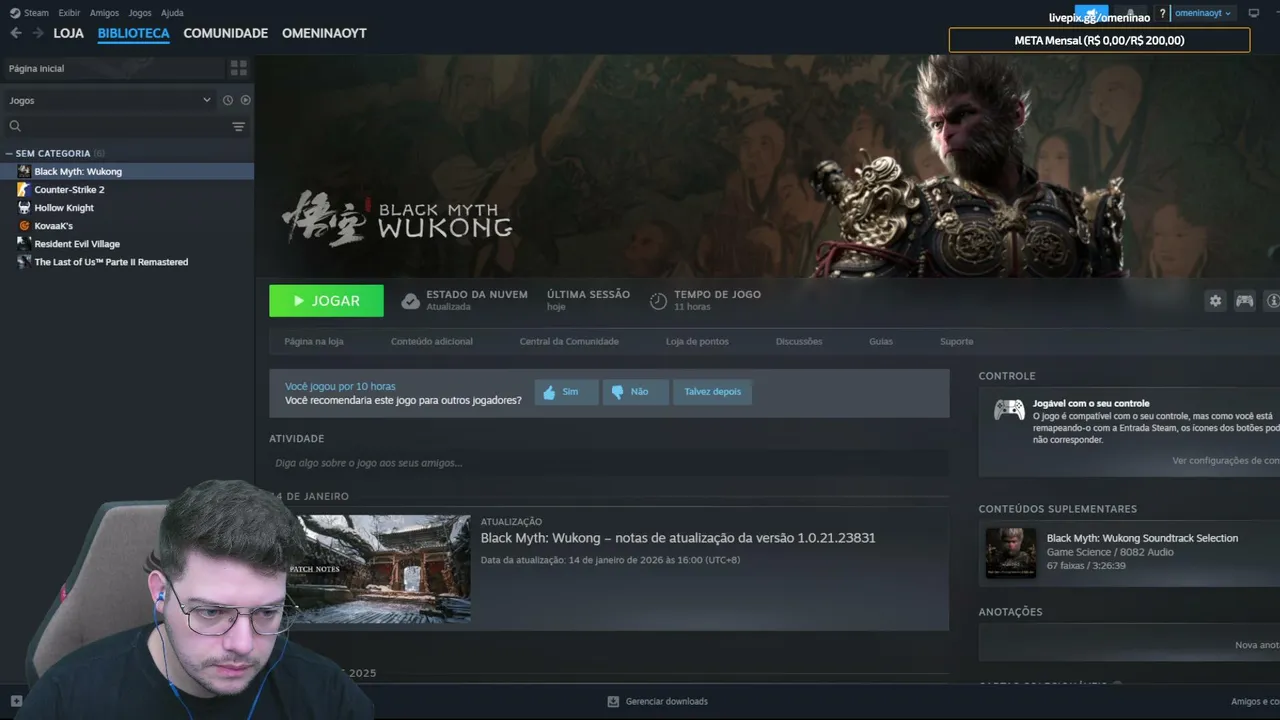1280x720 pixels.
Task: Open the Jogos menu in the menu bar
Action: click(x=140, y=13)
